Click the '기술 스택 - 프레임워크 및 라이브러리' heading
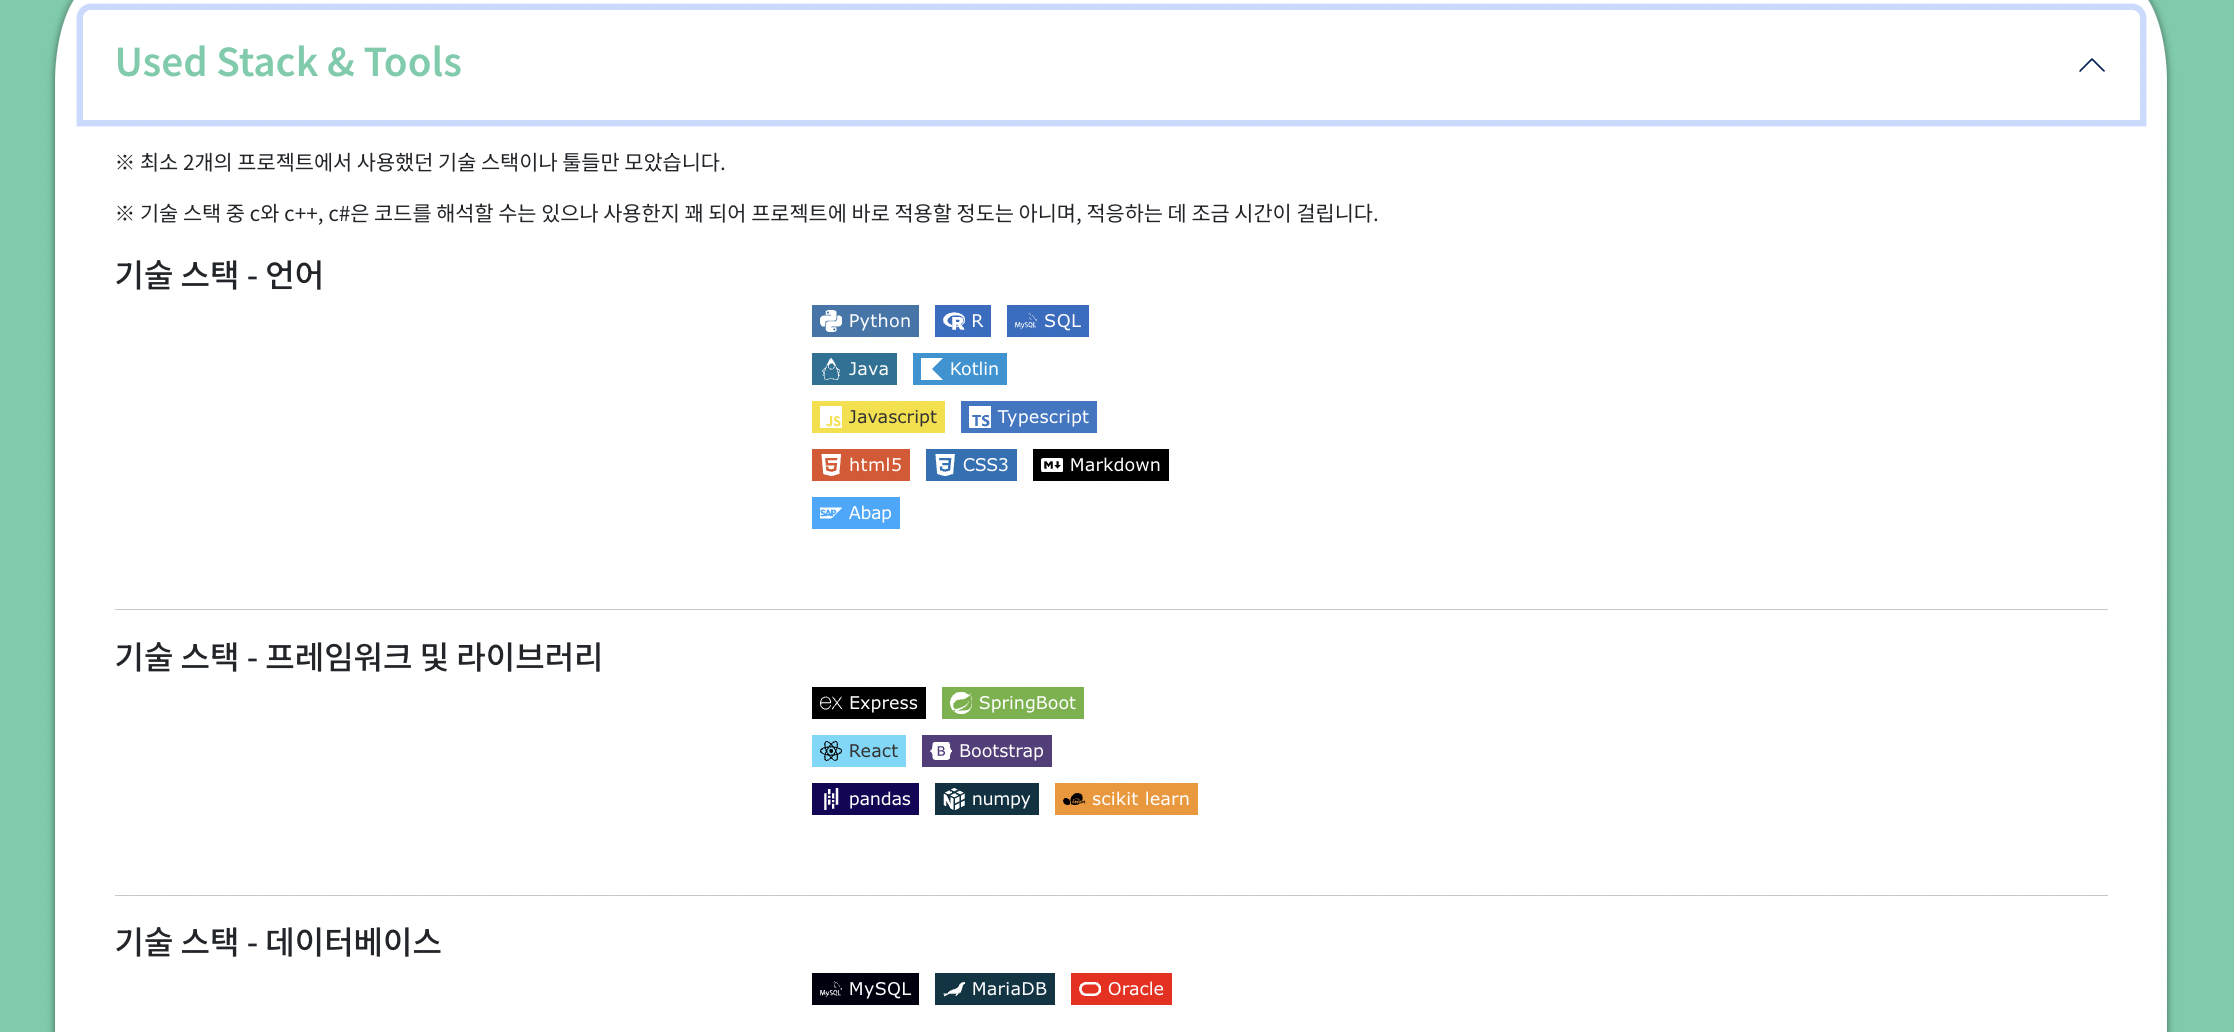Viewport: 2234px width, 1032px height. click(x=359, y=657)
